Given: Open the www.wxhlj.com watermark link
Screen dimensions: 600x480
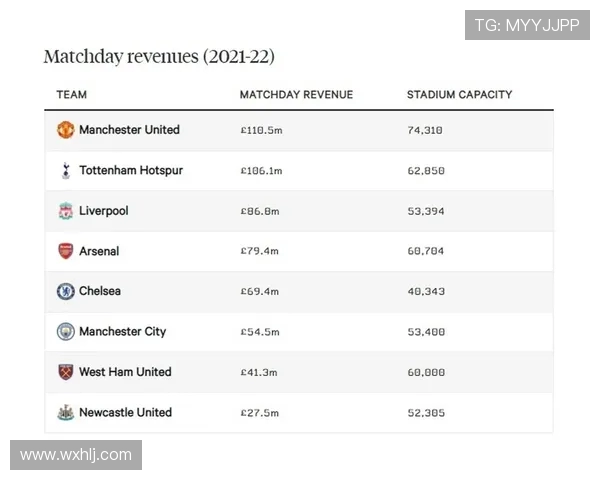Looking at the screenshot, I should click(76, 455).
